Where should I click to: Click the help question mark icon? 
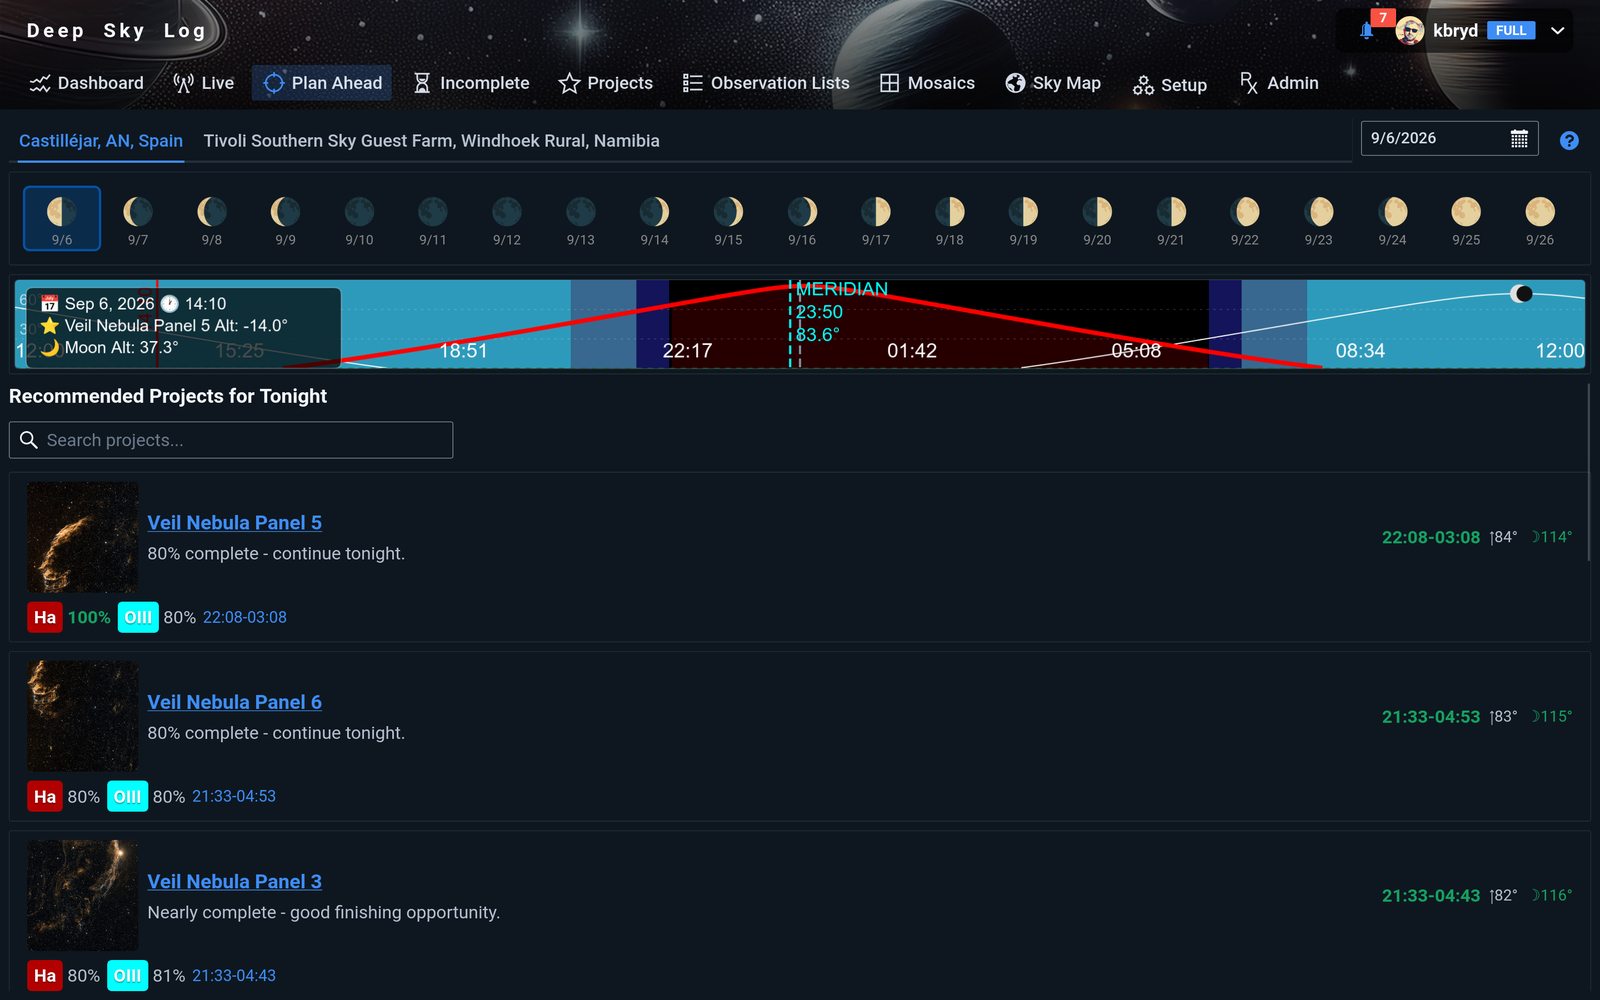[1569, 141]
